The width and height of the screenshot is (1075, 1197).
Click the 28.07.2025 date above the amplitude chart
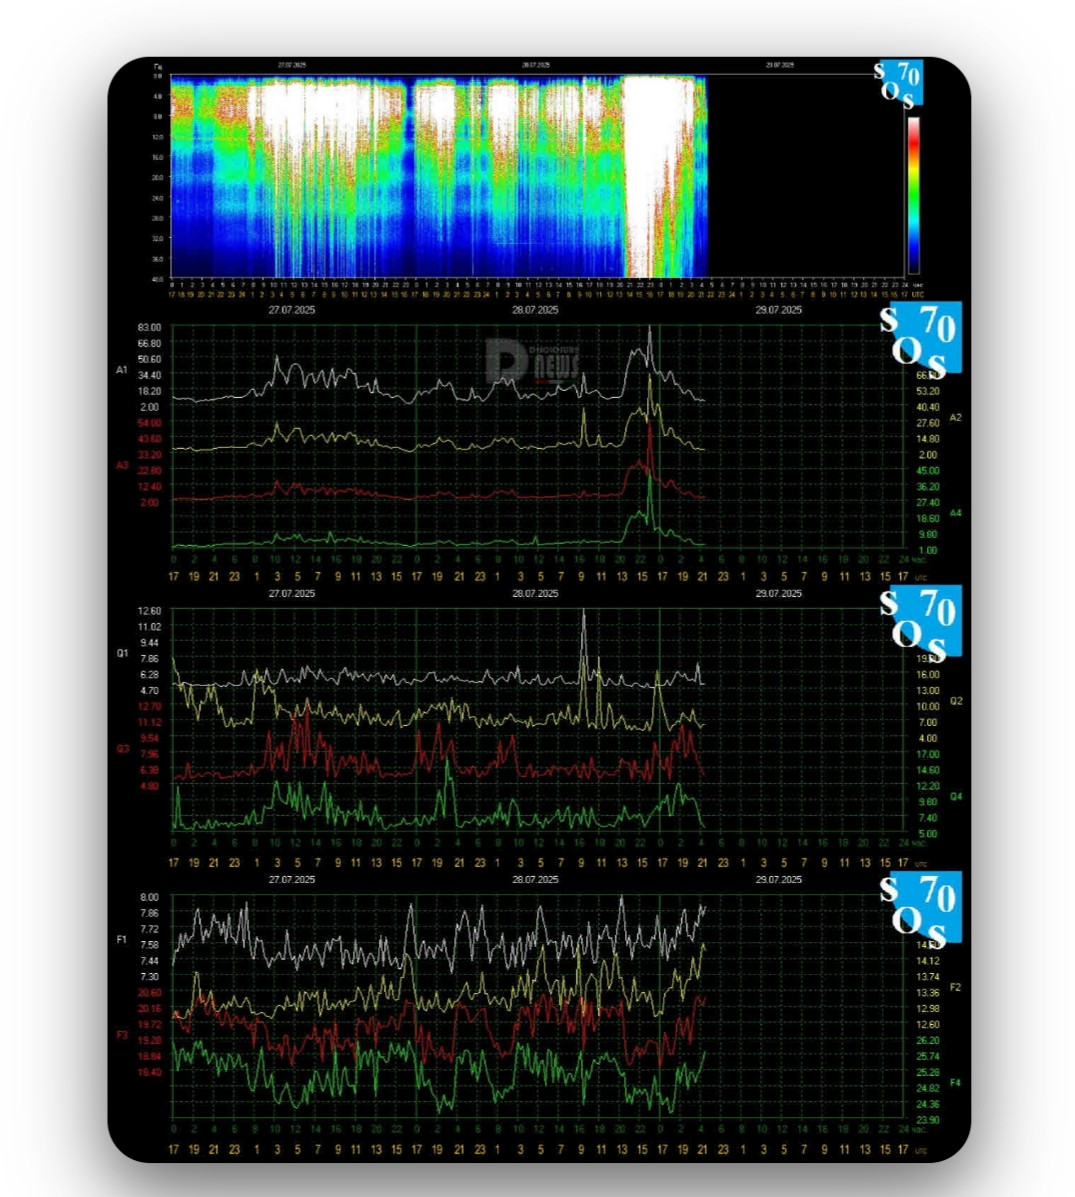pyautogui.click(x=535, y=310)
